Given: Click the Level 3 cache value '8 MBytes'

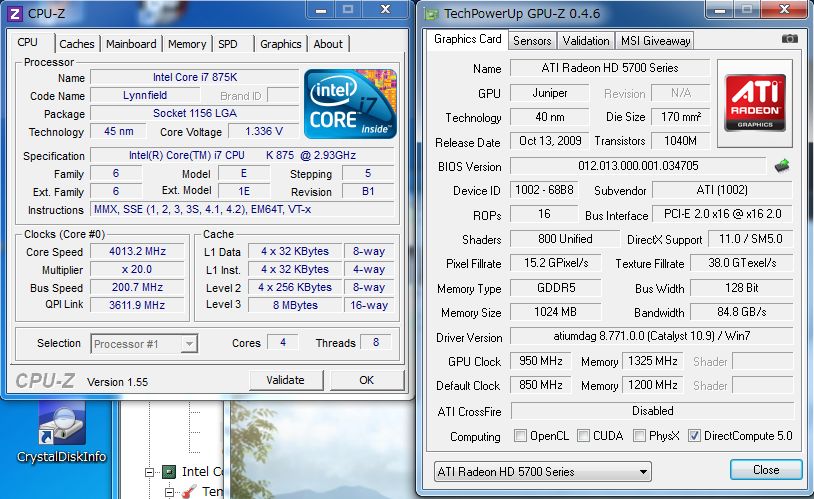Looking at the screenshot, I should pyautogui.click(x=295, y=305).
